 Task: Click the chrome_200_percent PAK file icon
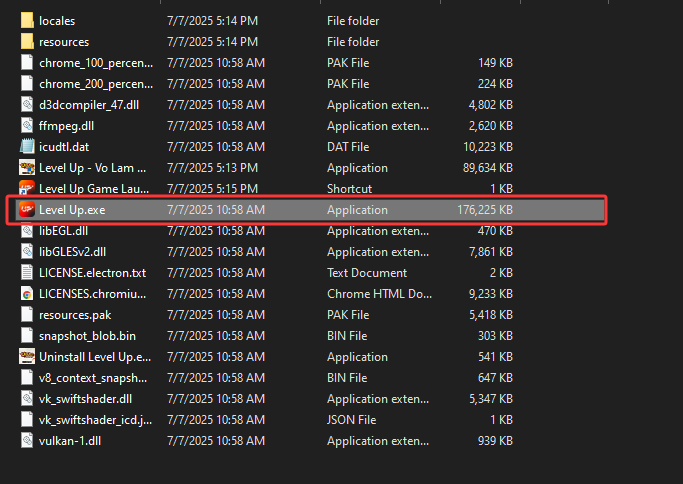coord(27,83)
